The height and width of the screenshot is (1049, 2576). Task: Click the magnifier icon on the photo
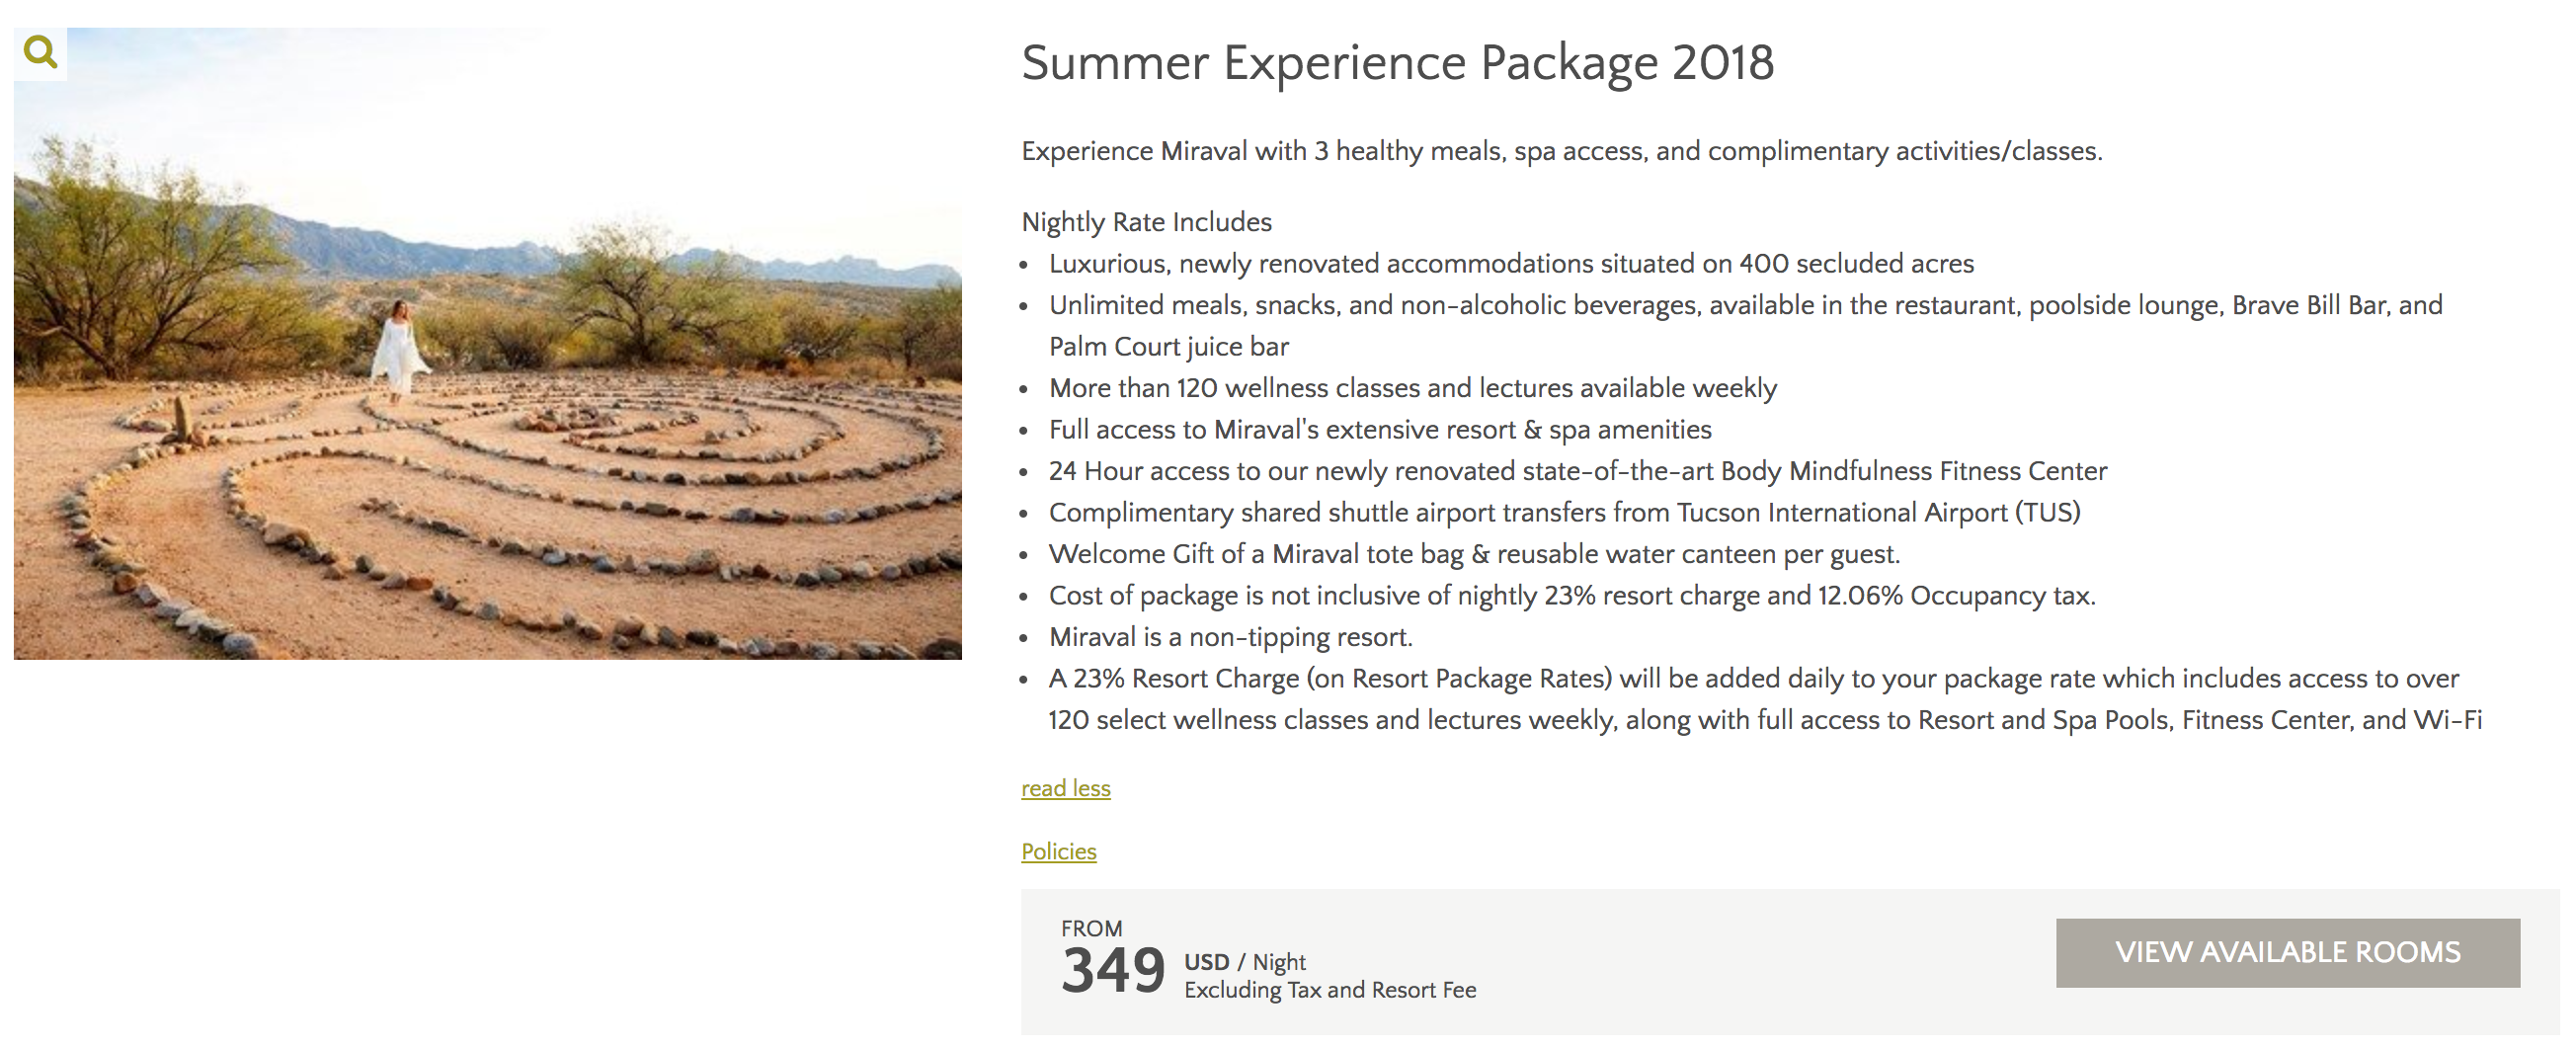pos(40,51)
